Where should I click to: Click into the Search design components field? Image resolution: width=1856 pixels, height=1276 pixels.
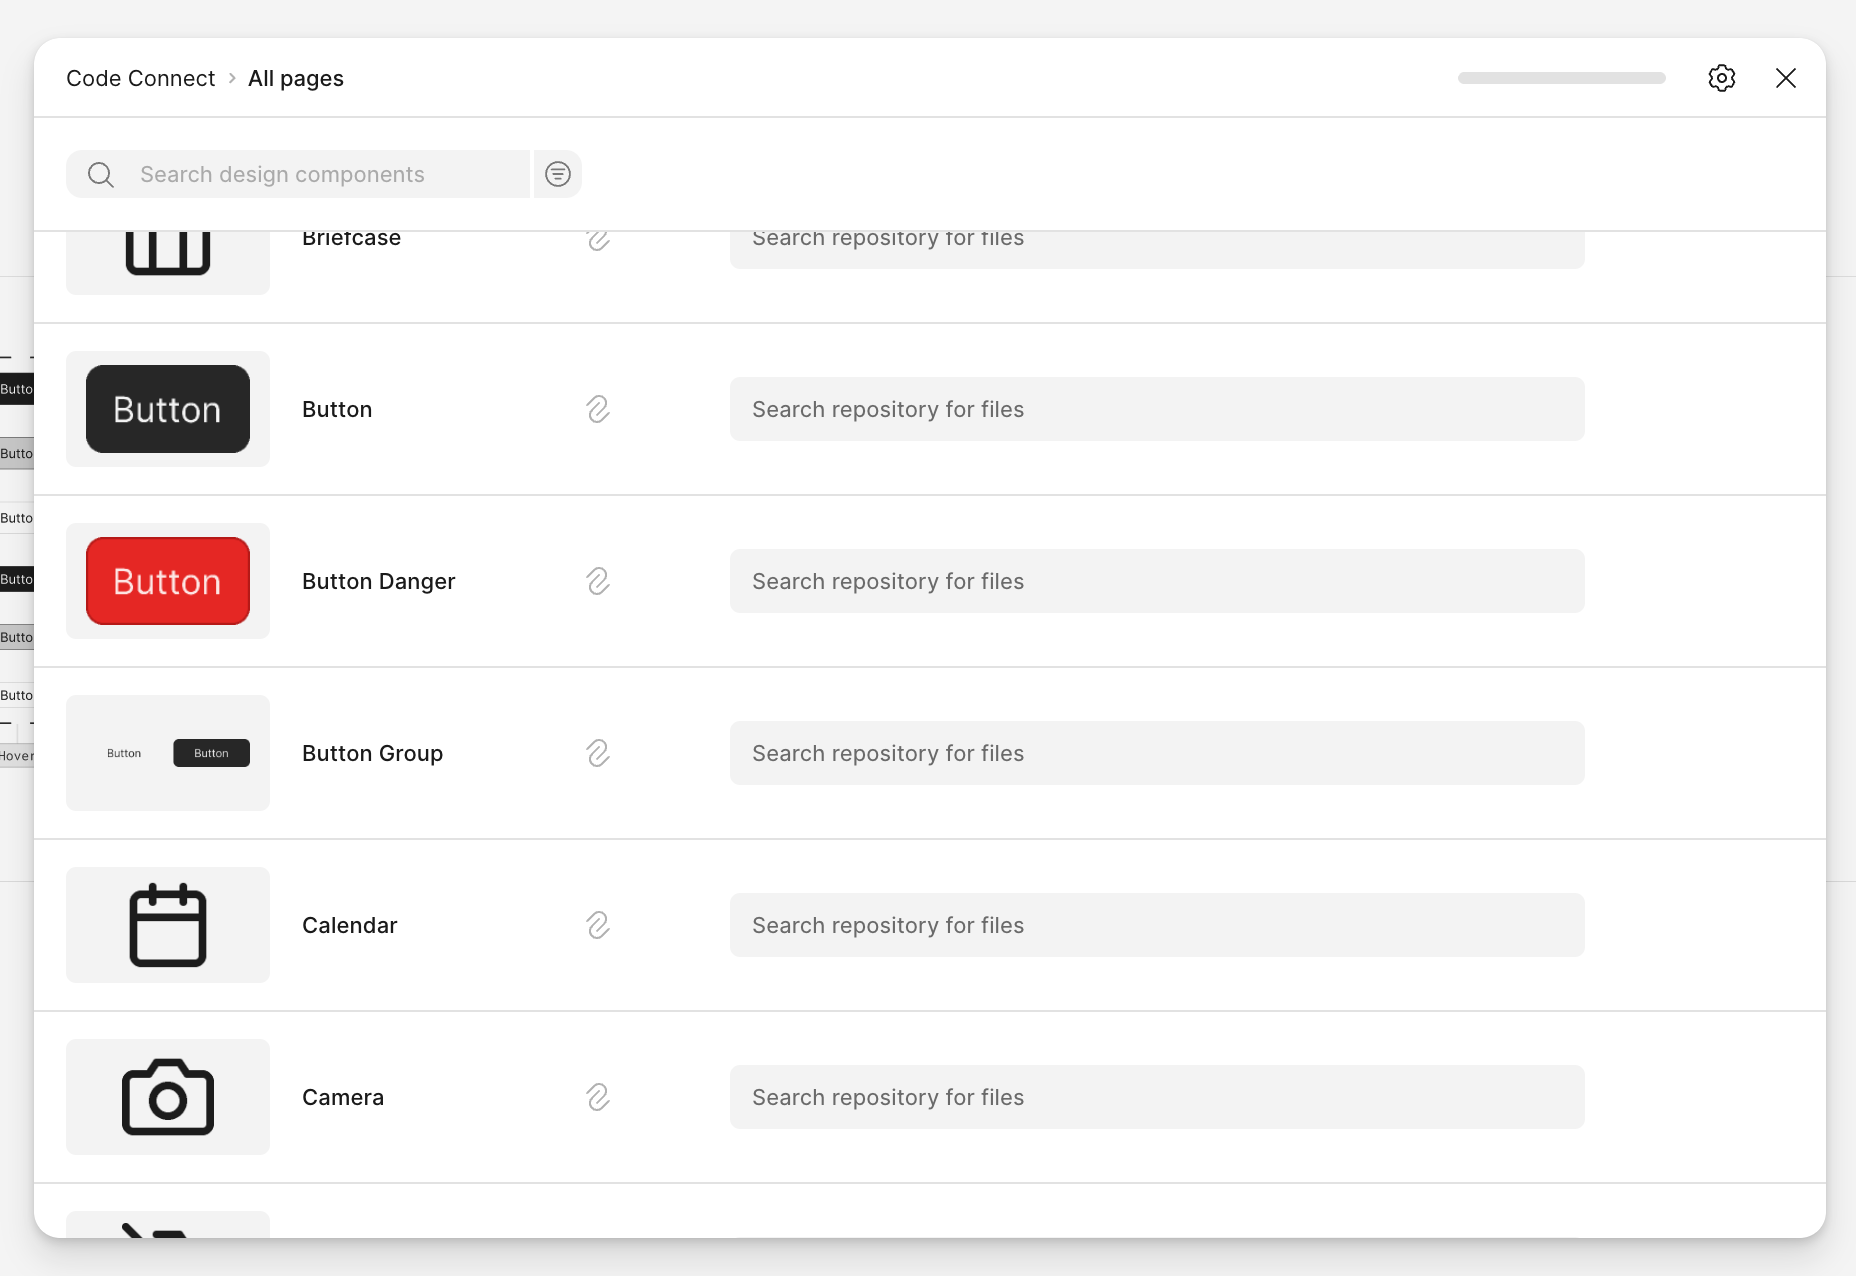coord(320,174)
